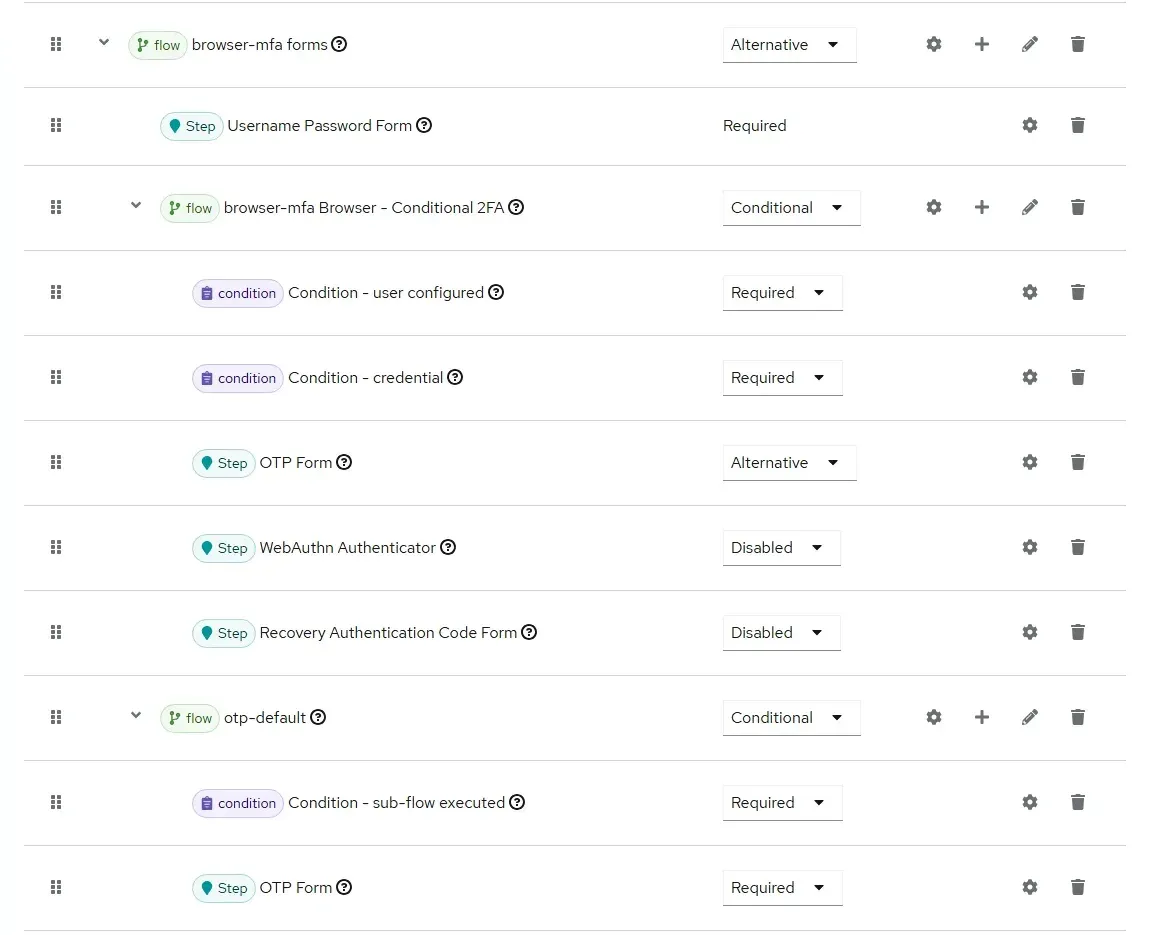Open settings for Alternative OTP Form step
The image size is (1150, 935).
[1030, 462]
